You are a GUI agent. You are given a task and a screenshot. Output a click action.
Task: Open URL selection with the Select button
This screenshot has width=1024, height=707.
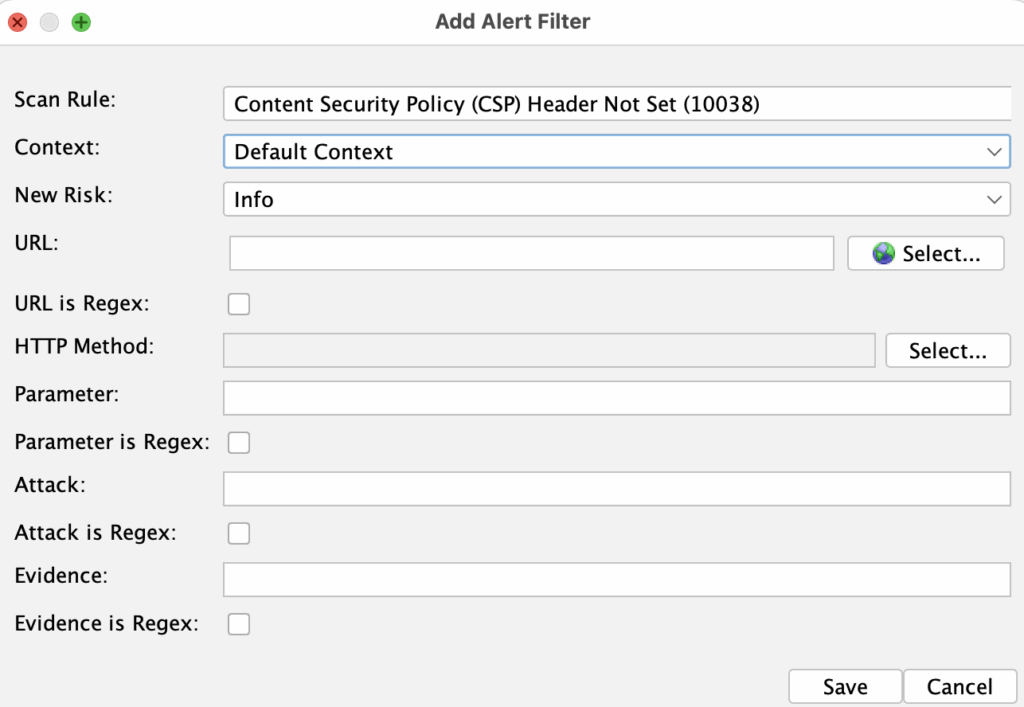tap(925, 253)
